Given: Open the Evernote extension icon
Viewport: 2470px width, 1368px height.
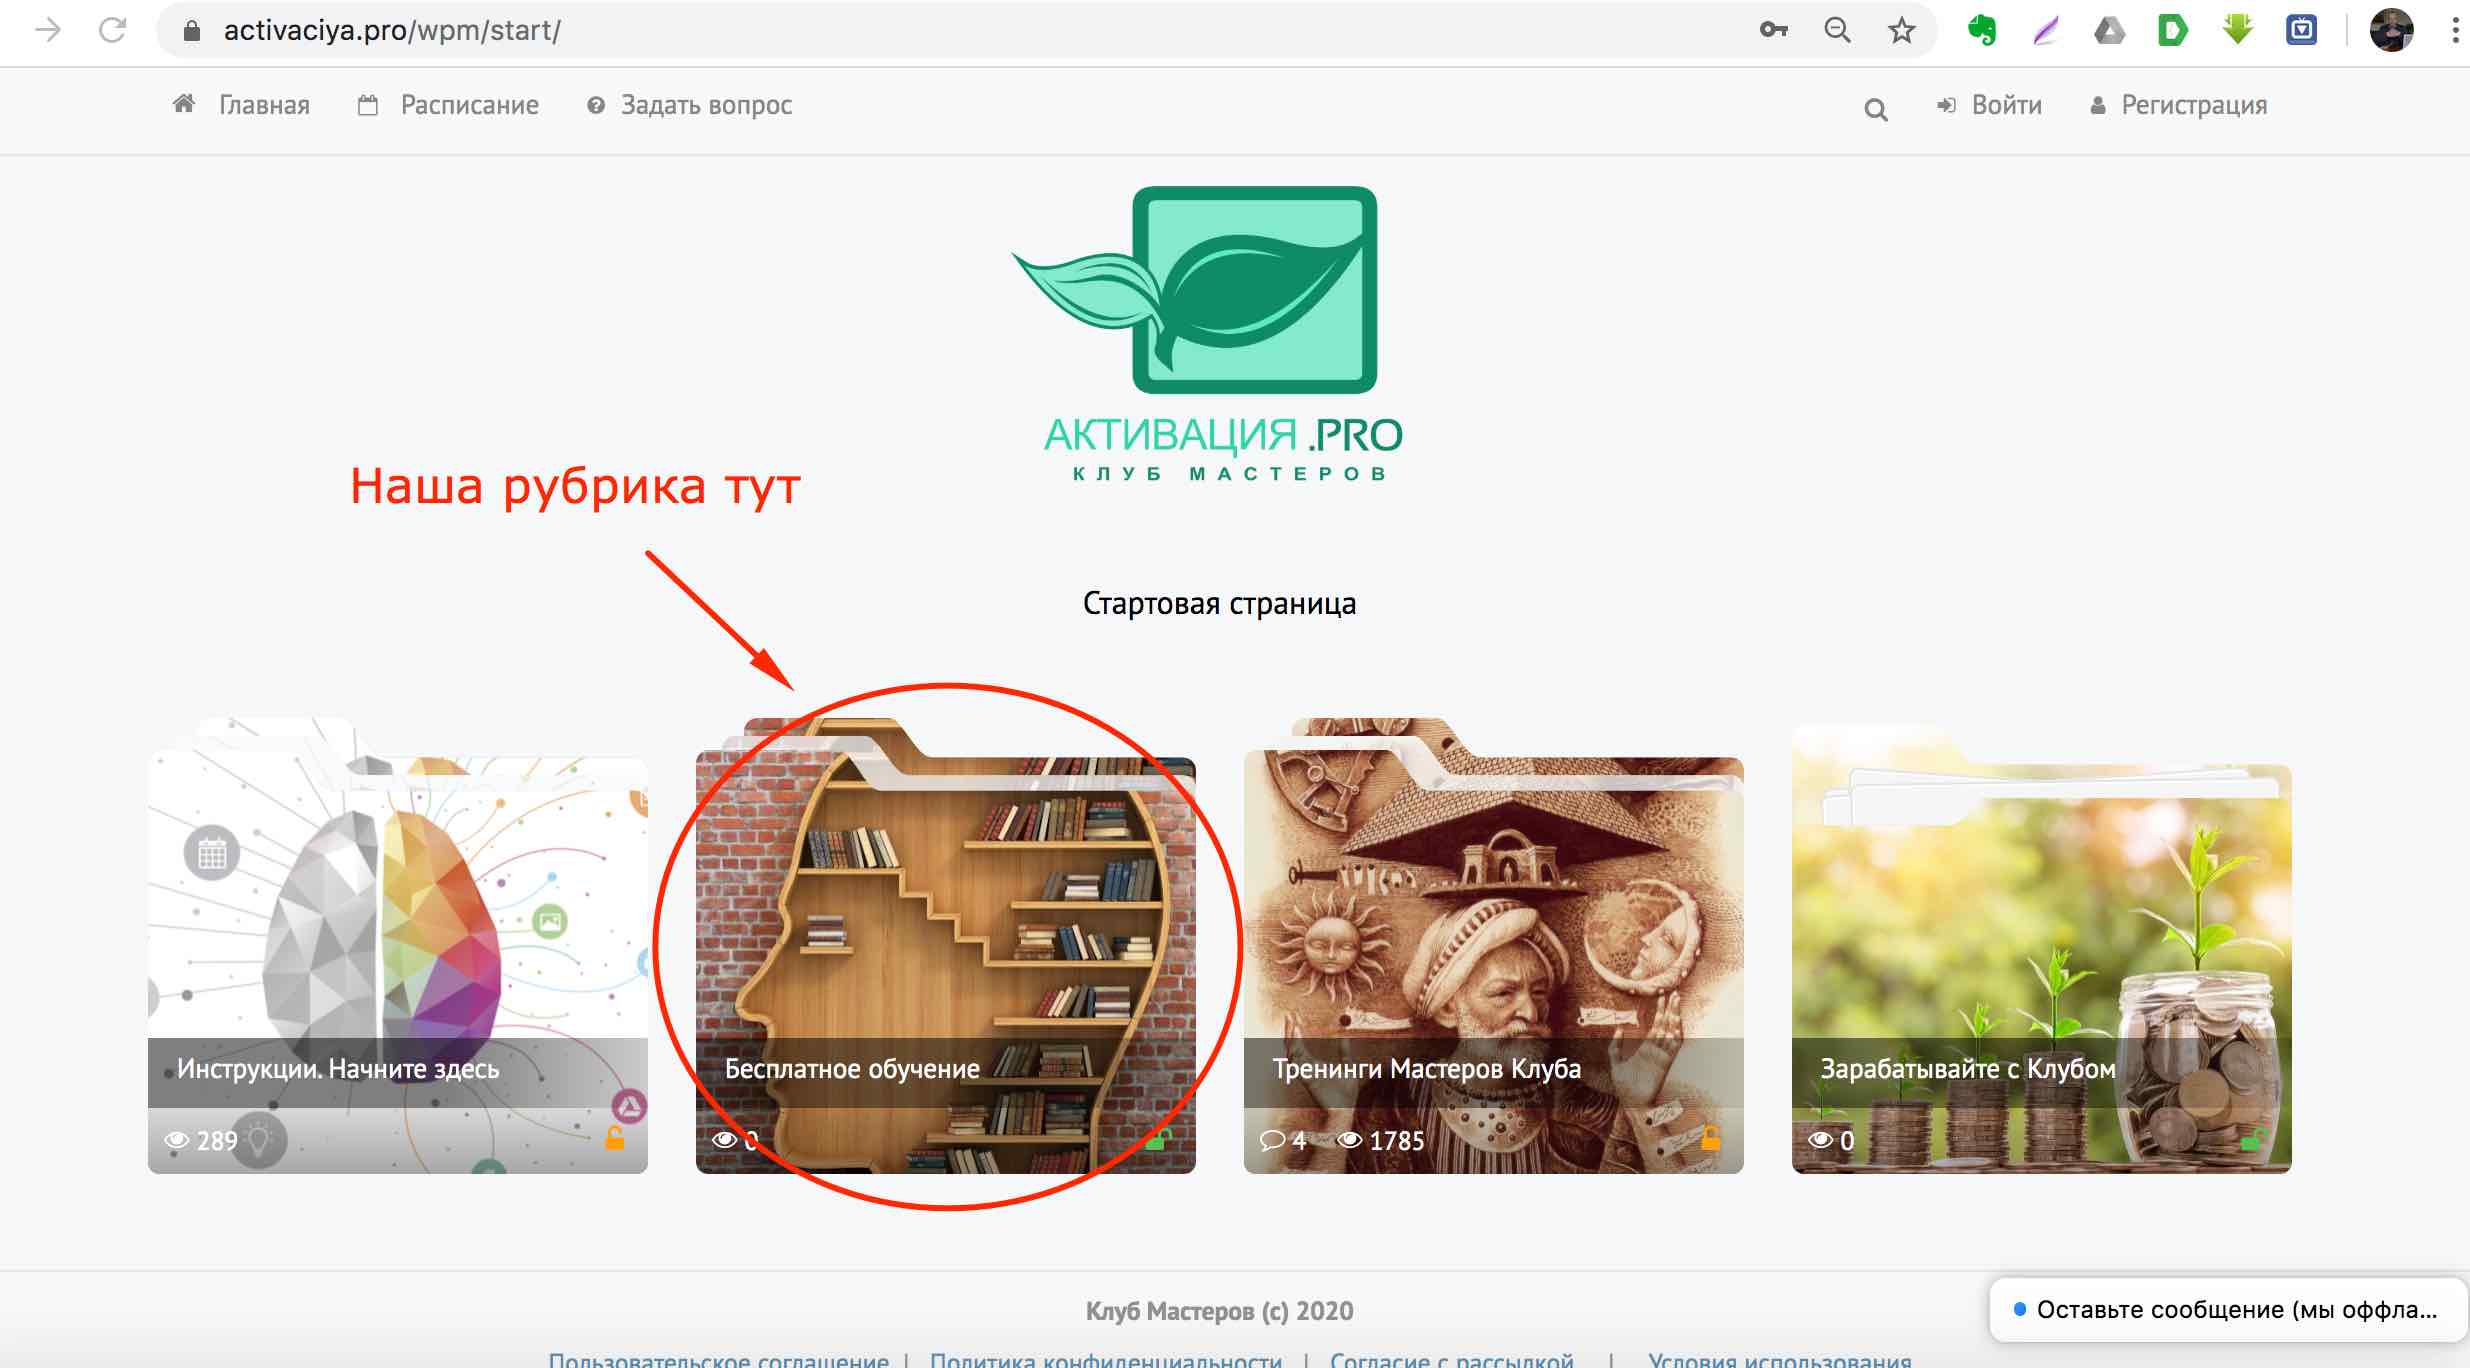Looking at the screenshot, I should point(1981,30).
